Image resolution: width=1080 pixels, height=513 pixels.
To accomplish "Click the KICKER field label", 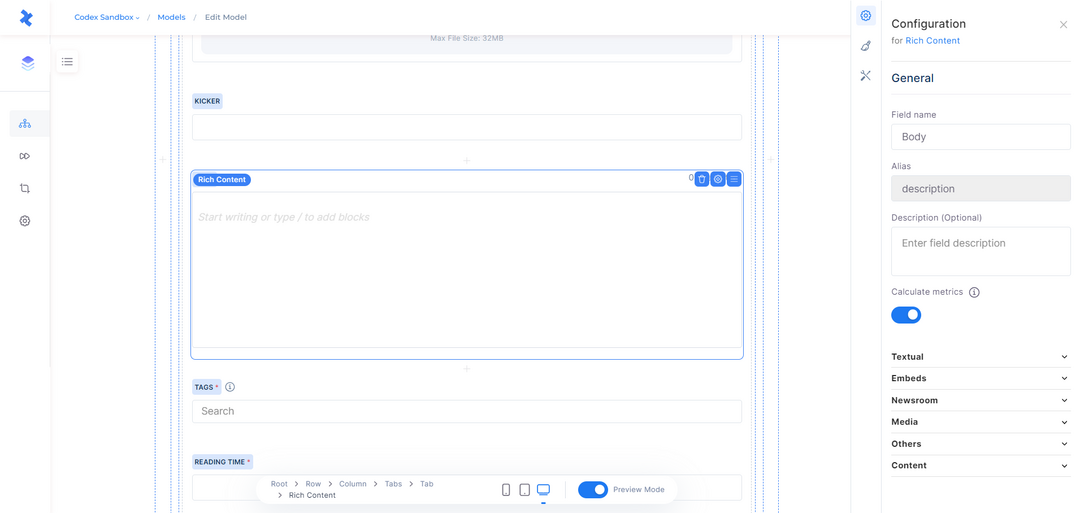I will click(207, 101).
